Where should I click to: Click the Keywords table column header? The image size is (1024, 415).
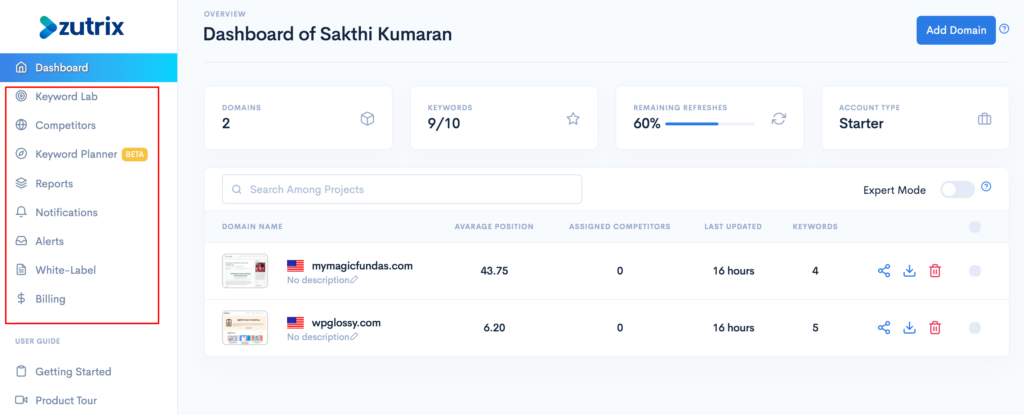pyautogui.click(x=815, y=227)
